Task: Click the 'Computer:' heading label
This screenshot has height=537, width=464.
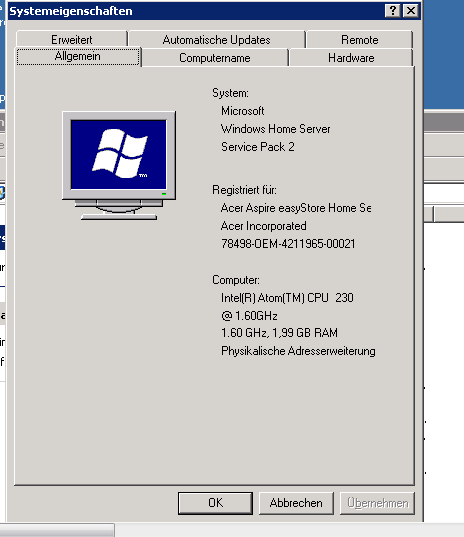Action: point(236,280)
